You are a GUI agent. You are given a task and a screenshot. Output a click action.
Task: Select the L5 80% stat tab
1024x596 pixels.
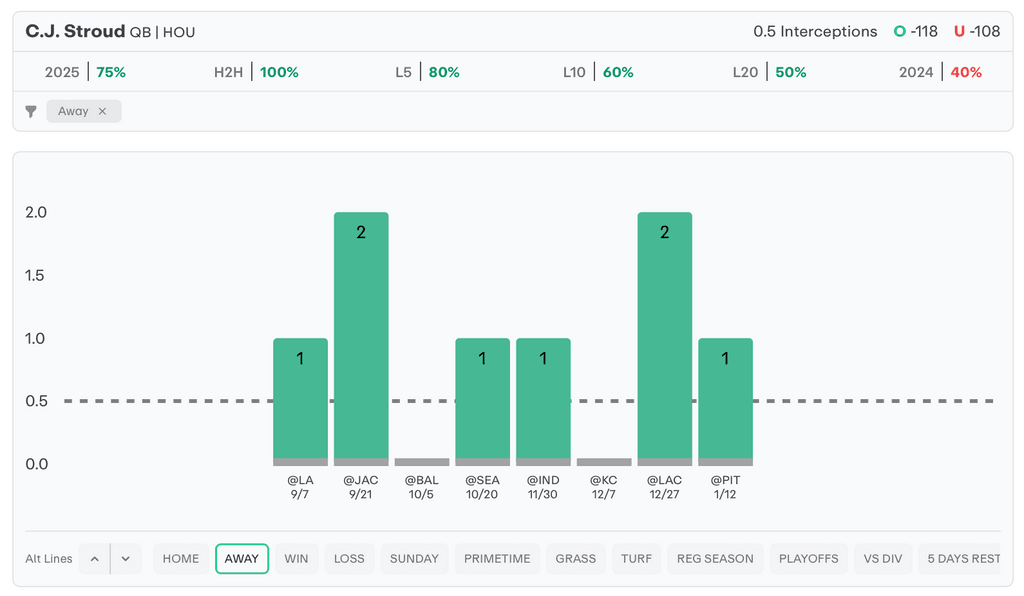(x=427, y=72)
